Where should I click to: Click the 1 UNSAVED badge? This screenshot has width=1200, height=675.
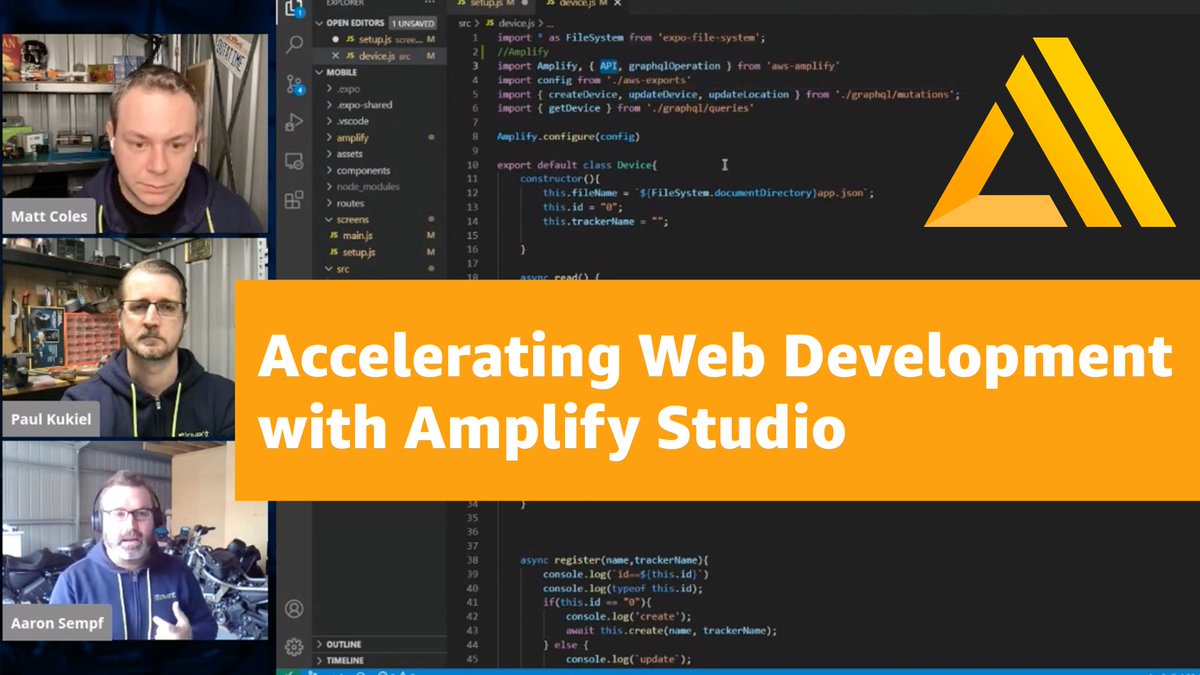413,23
